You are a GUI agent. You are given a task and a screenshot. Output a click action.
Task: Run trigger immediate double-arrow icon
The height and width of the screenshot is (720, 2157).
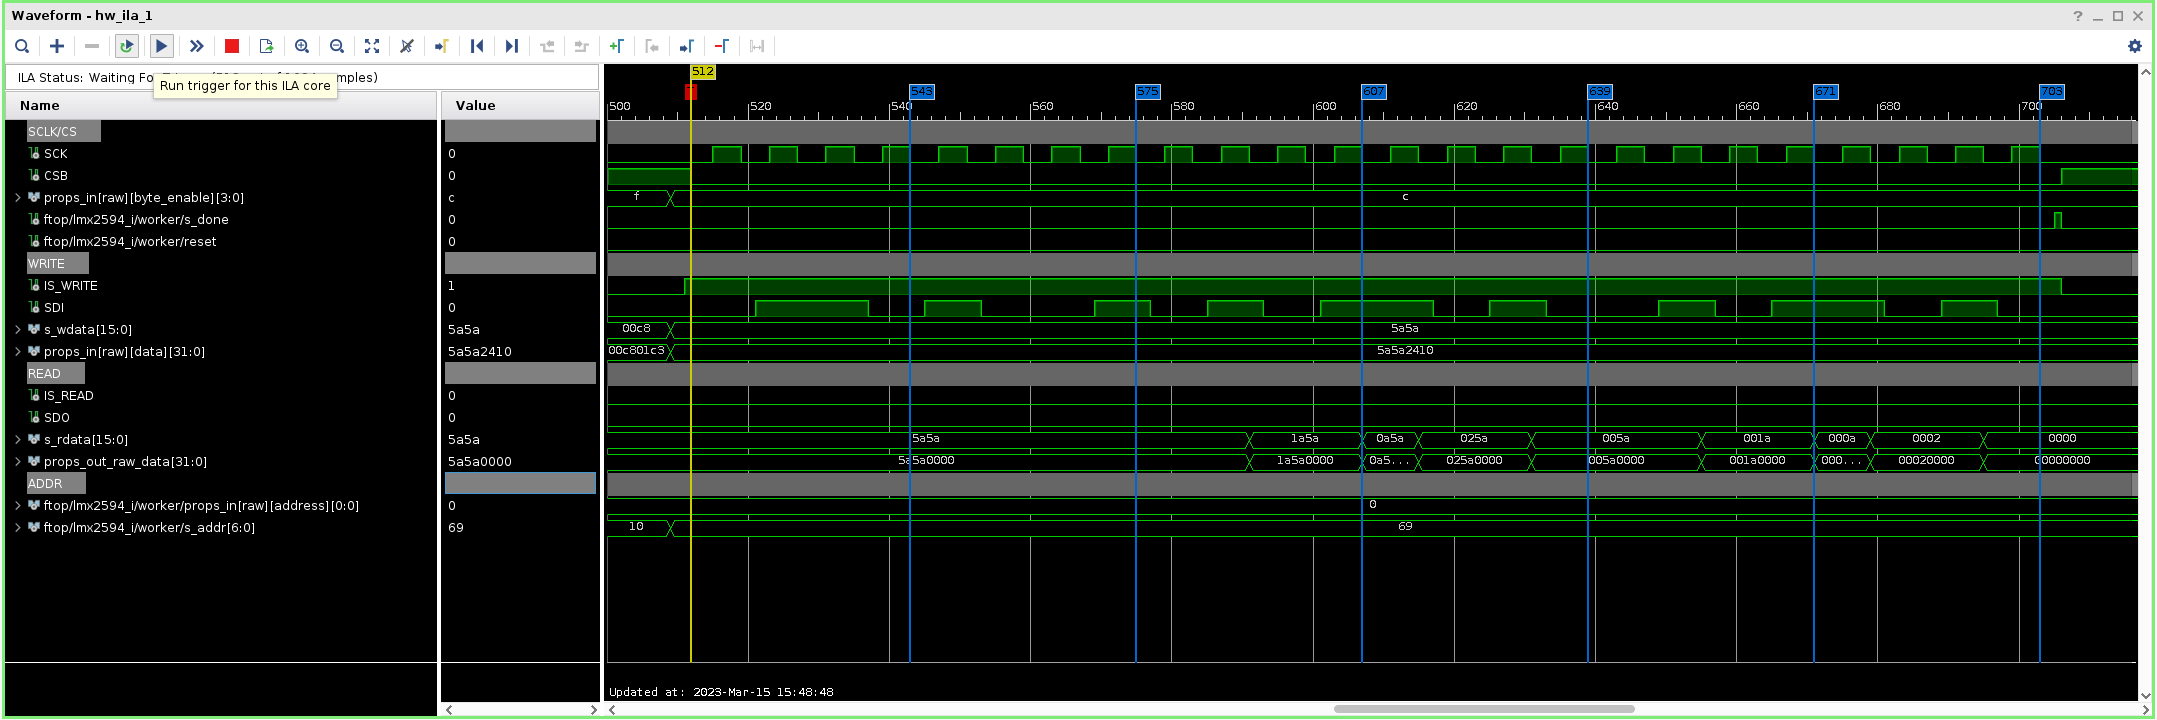point(197,46)
